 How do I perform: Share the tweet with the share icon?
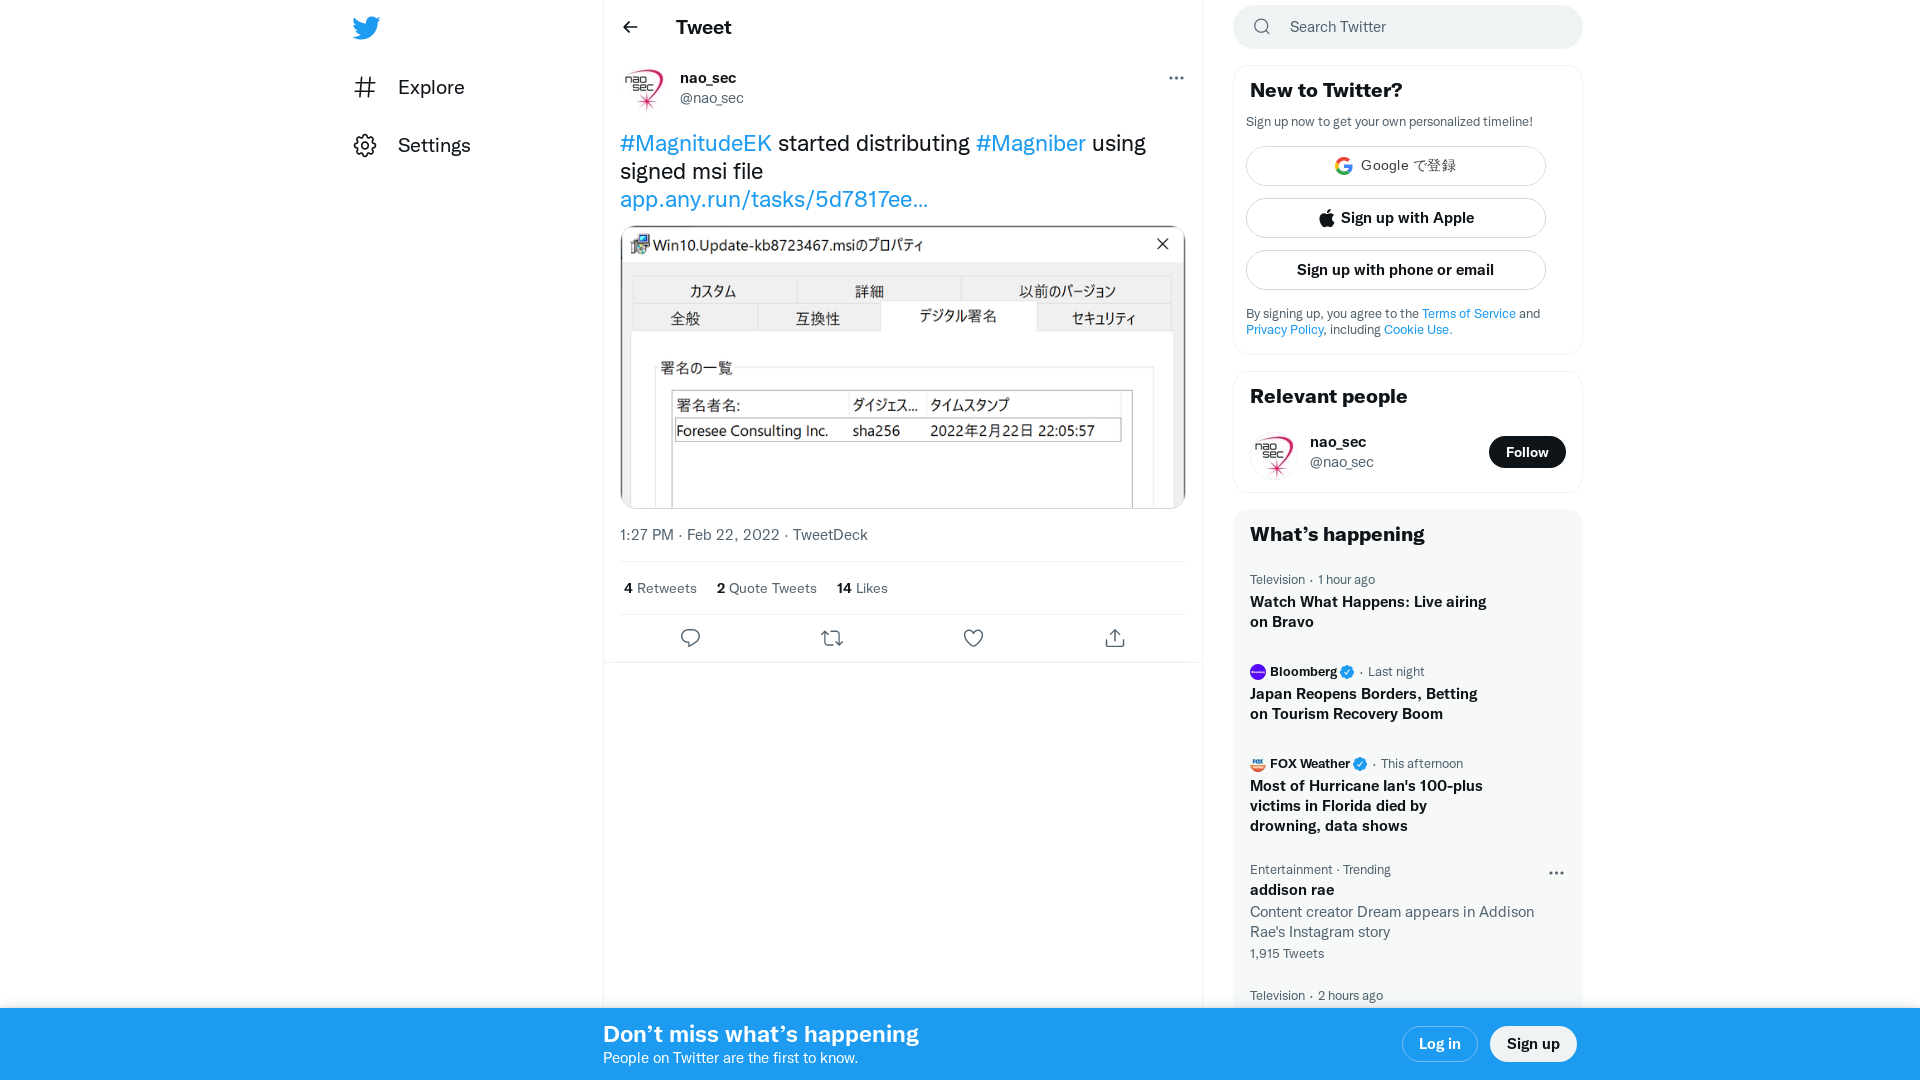point(1115,638)
